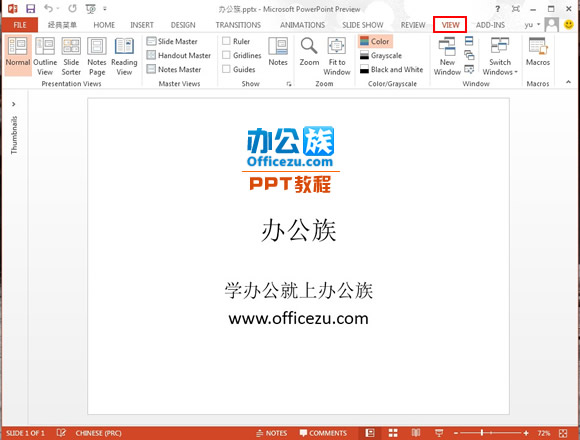Start Slide Show from status bar

click(439, 433)
